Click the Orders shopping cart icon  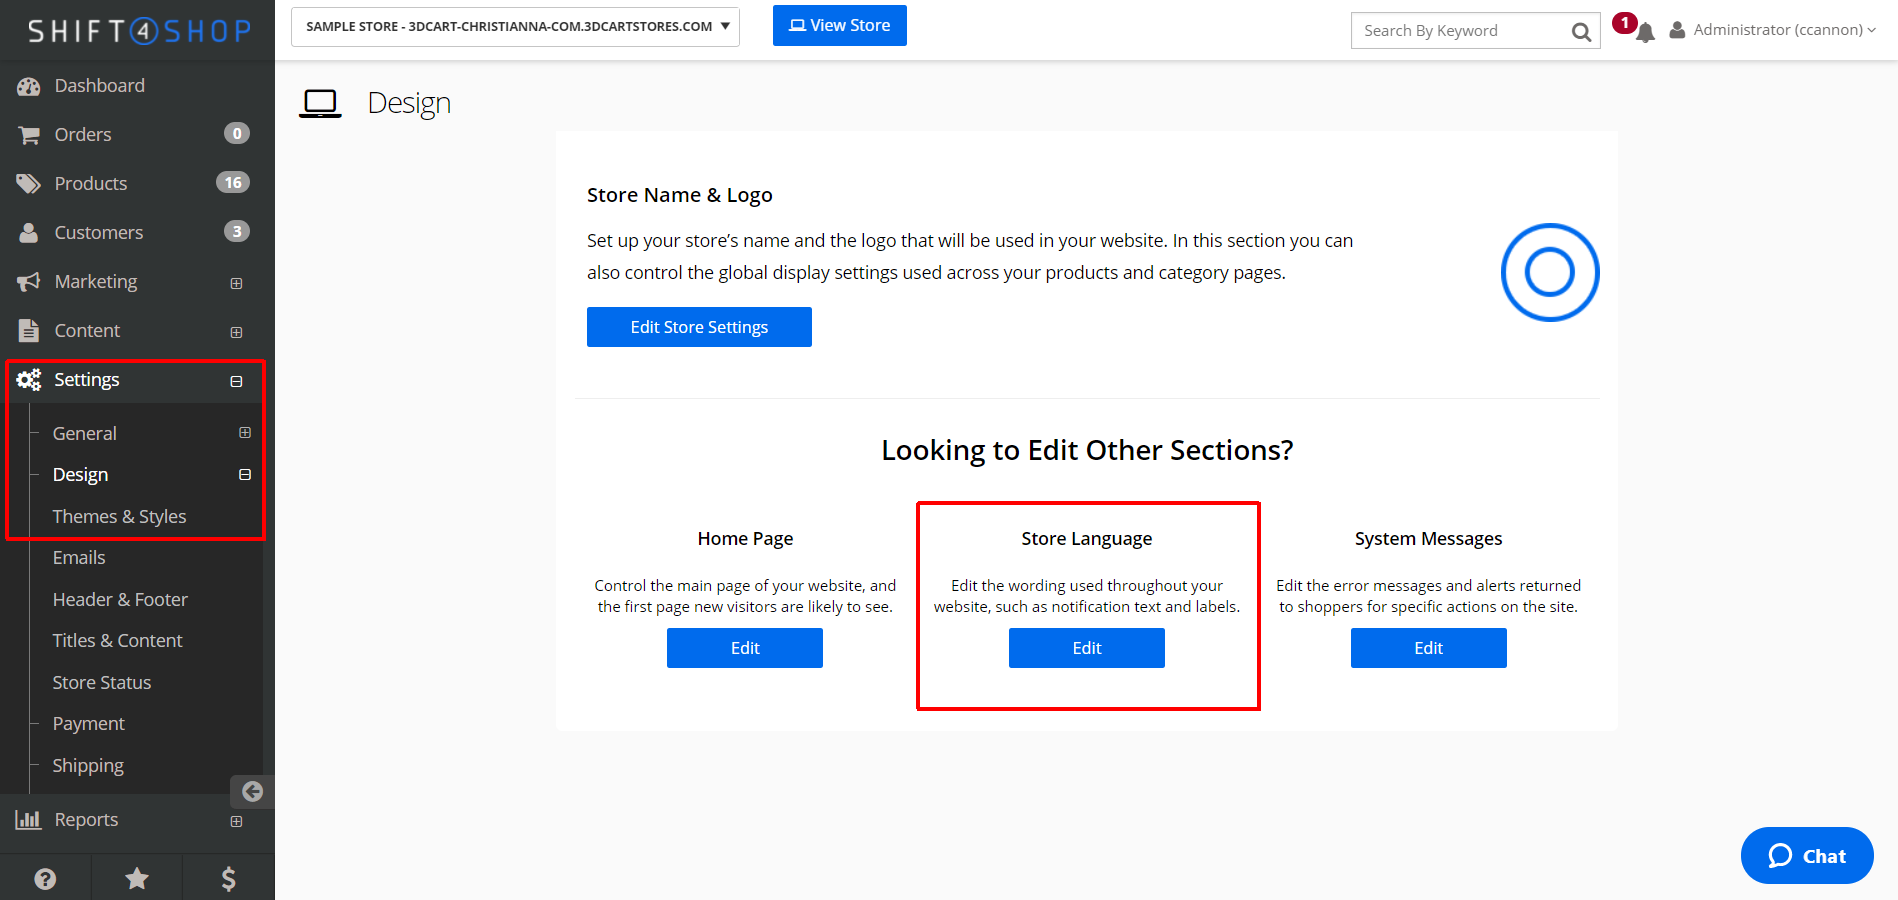pos(29,135)
